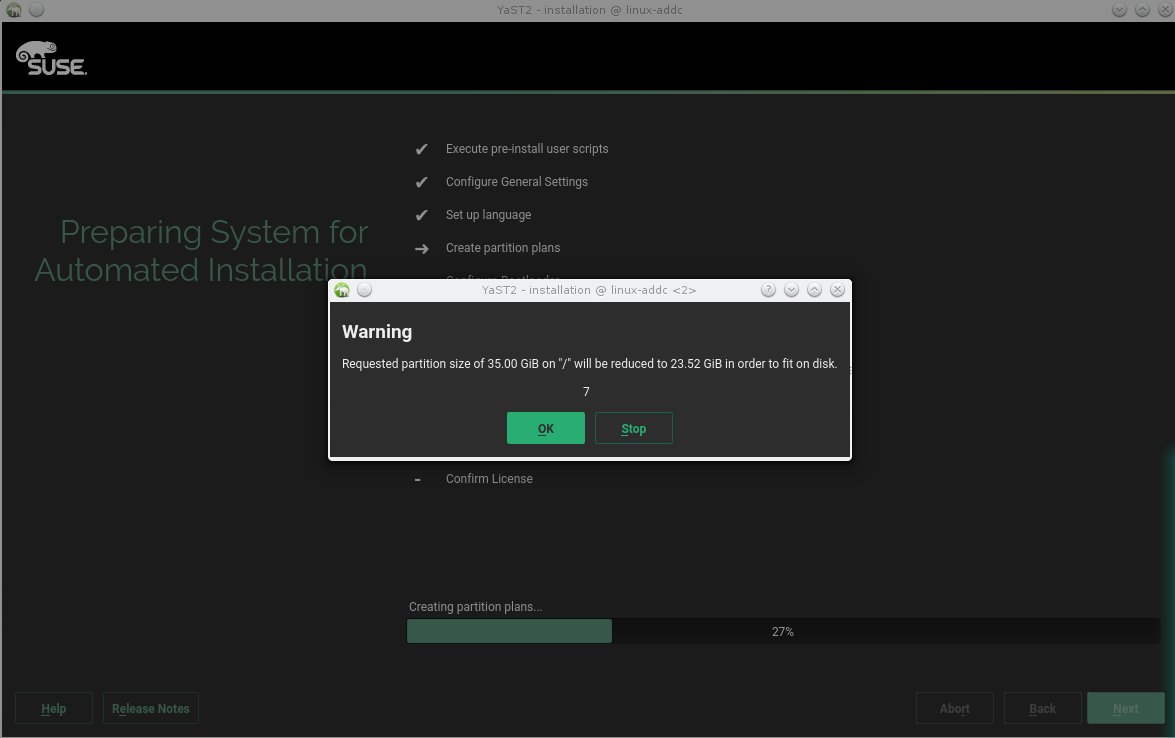Viewport: 1175px width, 738px height.
Task: Open Help in the bottom-left corner
Action: click(54, 708)
